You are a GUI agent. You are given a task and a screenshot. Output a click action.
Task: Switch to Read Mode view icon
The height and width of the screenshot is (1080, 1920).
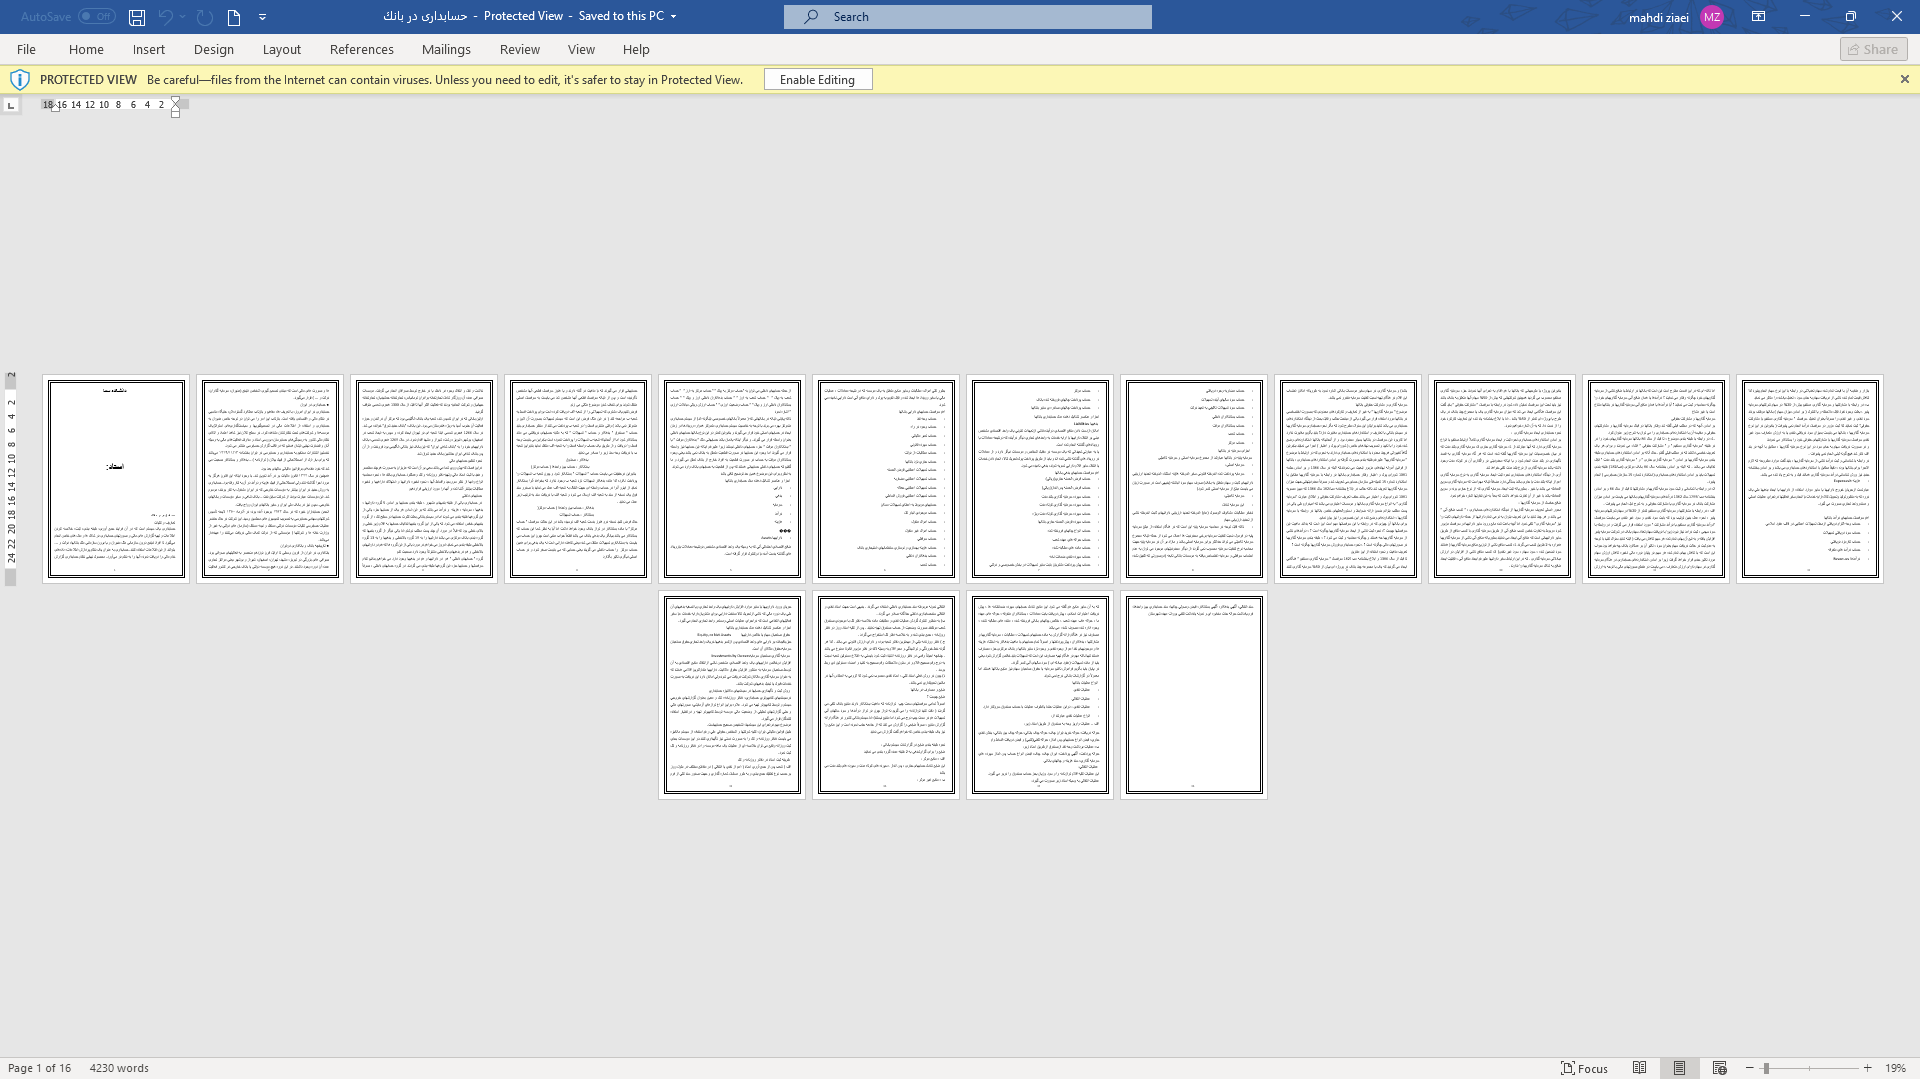[1640, 1068]
